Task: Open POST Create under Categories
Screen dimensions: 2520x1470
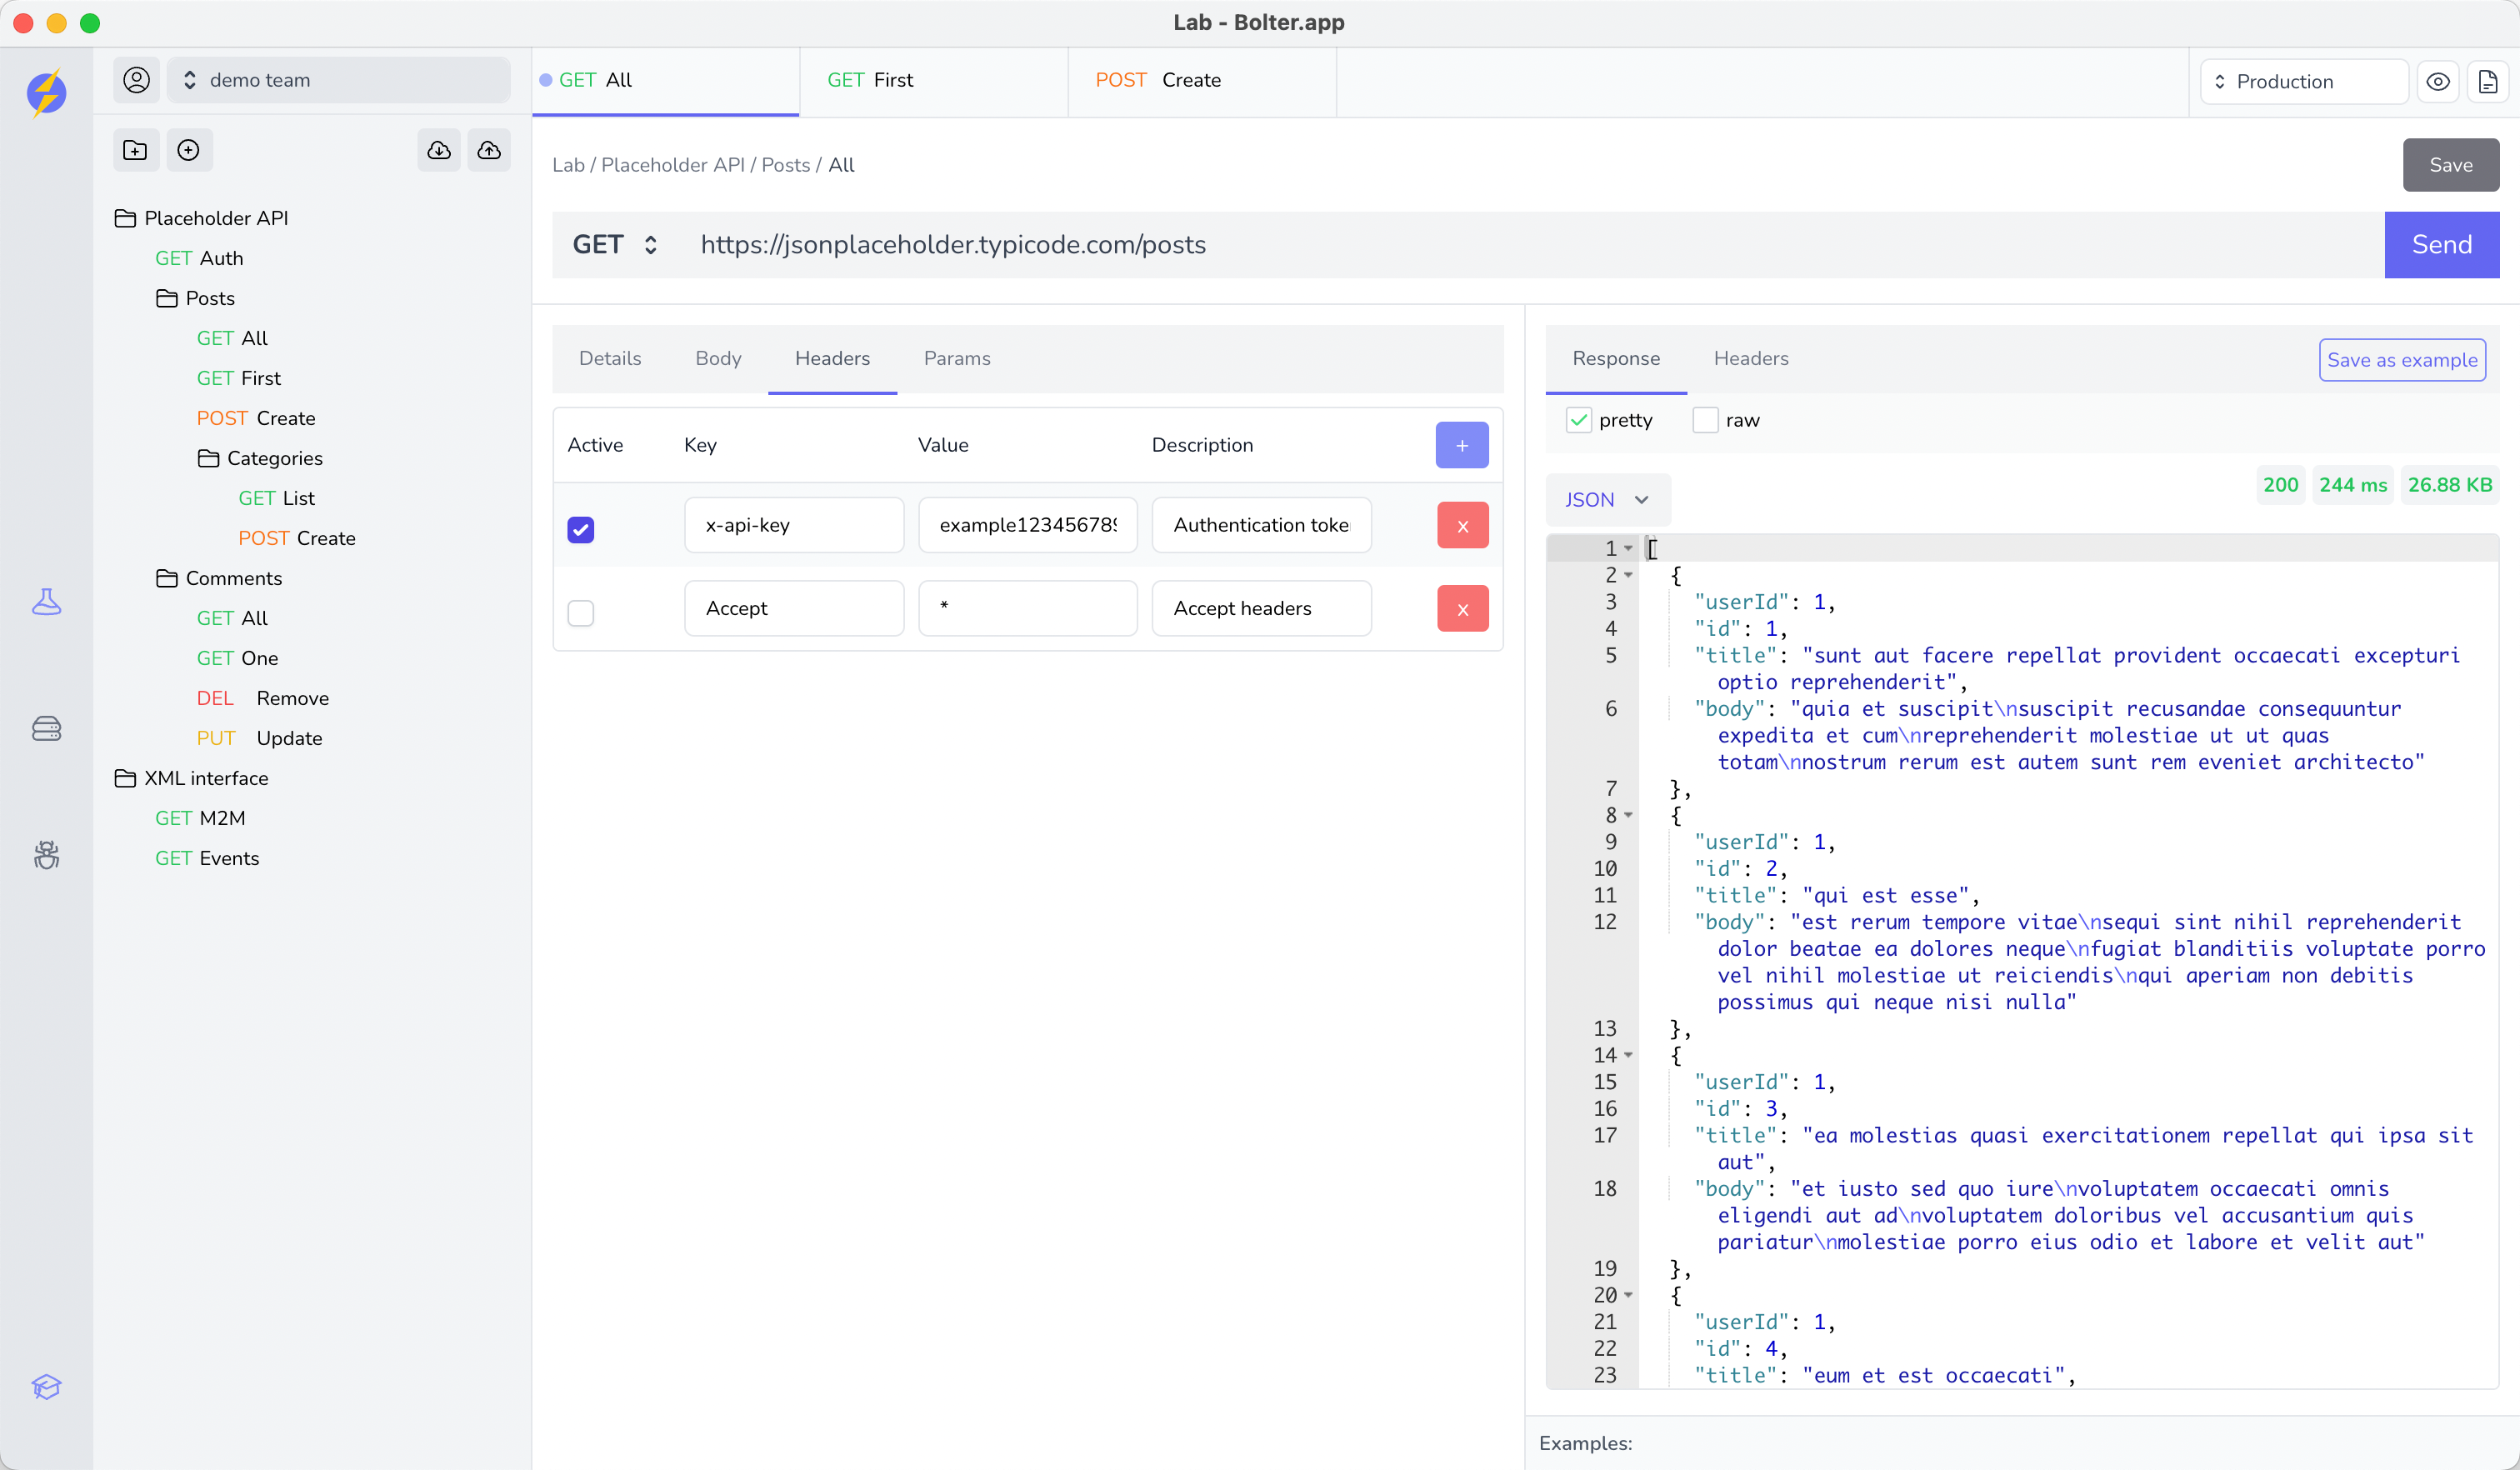Action: click(x=297, y=538)
